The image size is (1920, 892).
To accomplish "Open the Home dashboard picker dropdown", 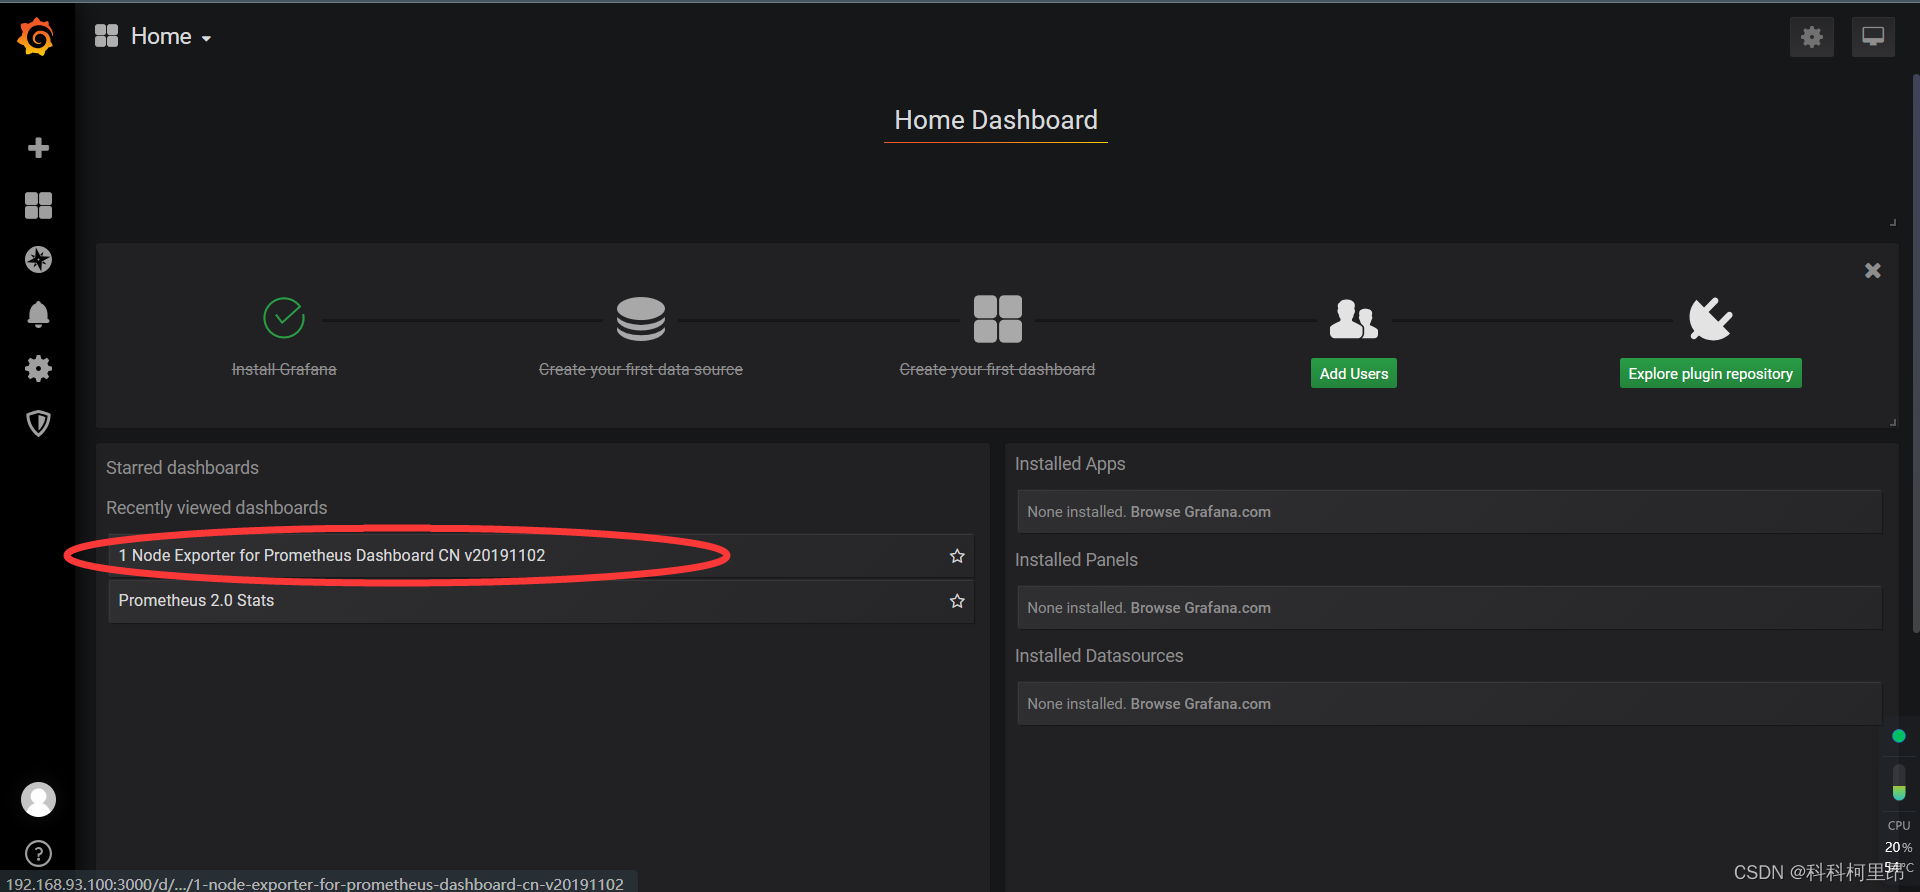I will point(153,37).
